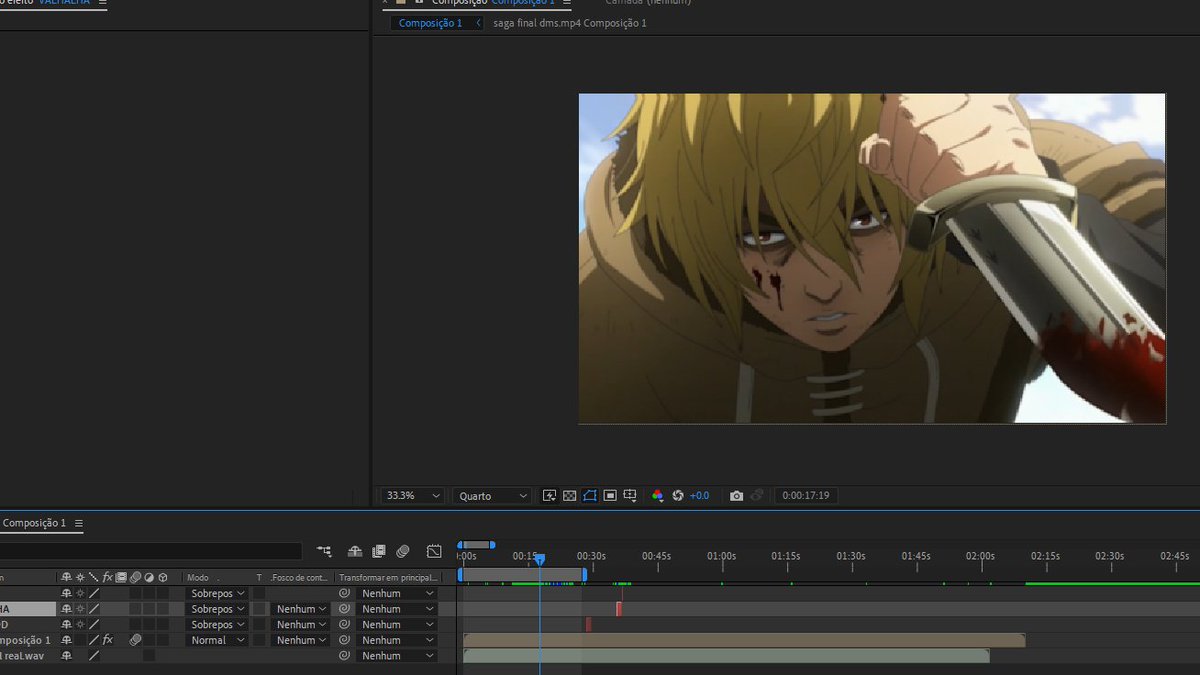
Task: Click the fx switch on Composição 1 layer
Action: (x=108, y=640)
